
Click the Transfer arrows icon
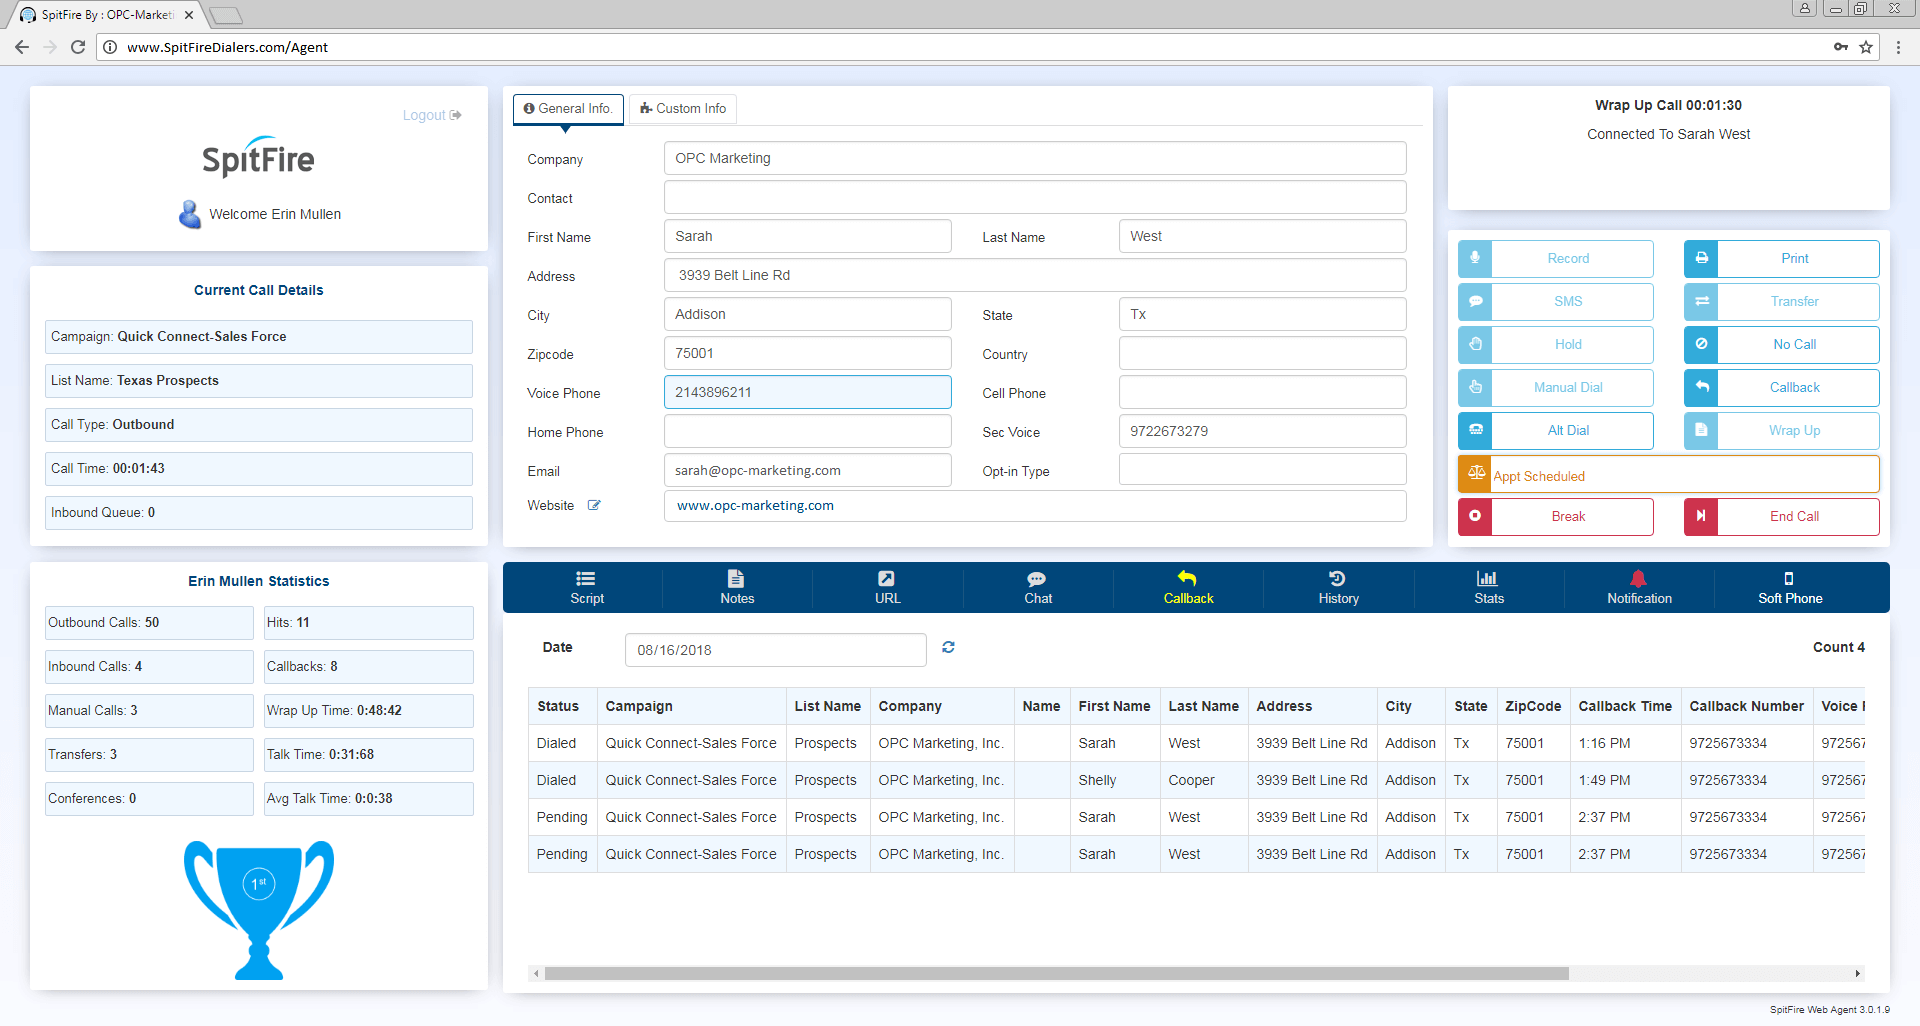coord(1701,301)
